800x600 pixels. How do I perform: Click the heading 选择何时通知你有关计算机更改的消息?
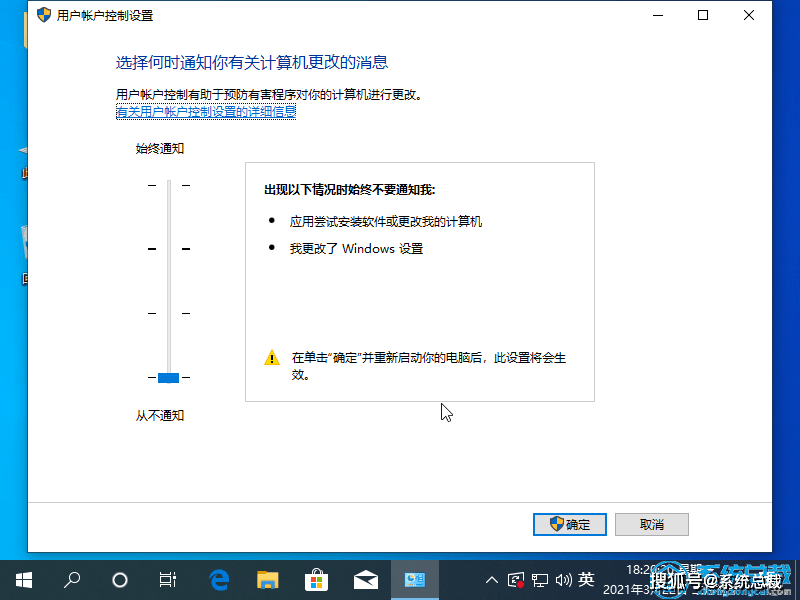[x=252, y=62]
